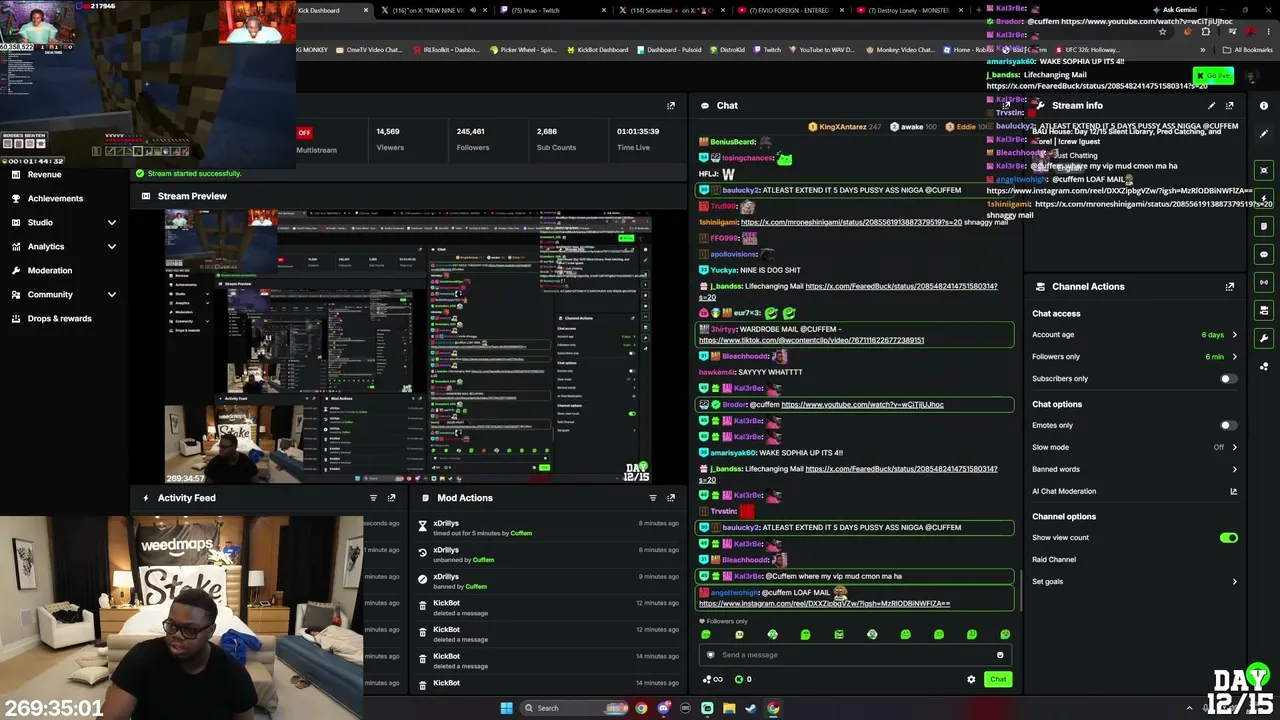Image resolution: width=1280 pixels, height=720 pixels.
Task: Switch to the lmao - Twitch tab
Action: tap(552, 10)
